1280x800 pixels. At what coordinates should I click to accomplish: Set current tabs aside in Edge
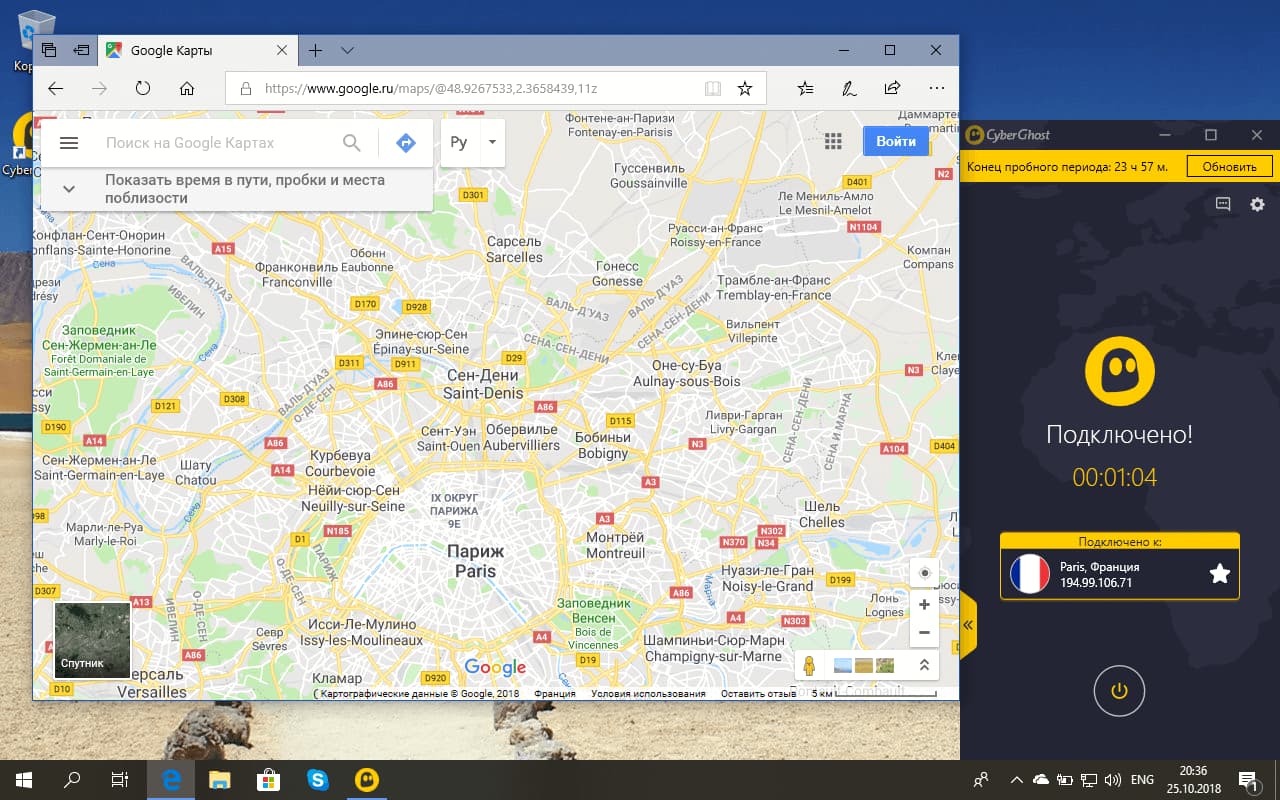[x=81, y=50]
